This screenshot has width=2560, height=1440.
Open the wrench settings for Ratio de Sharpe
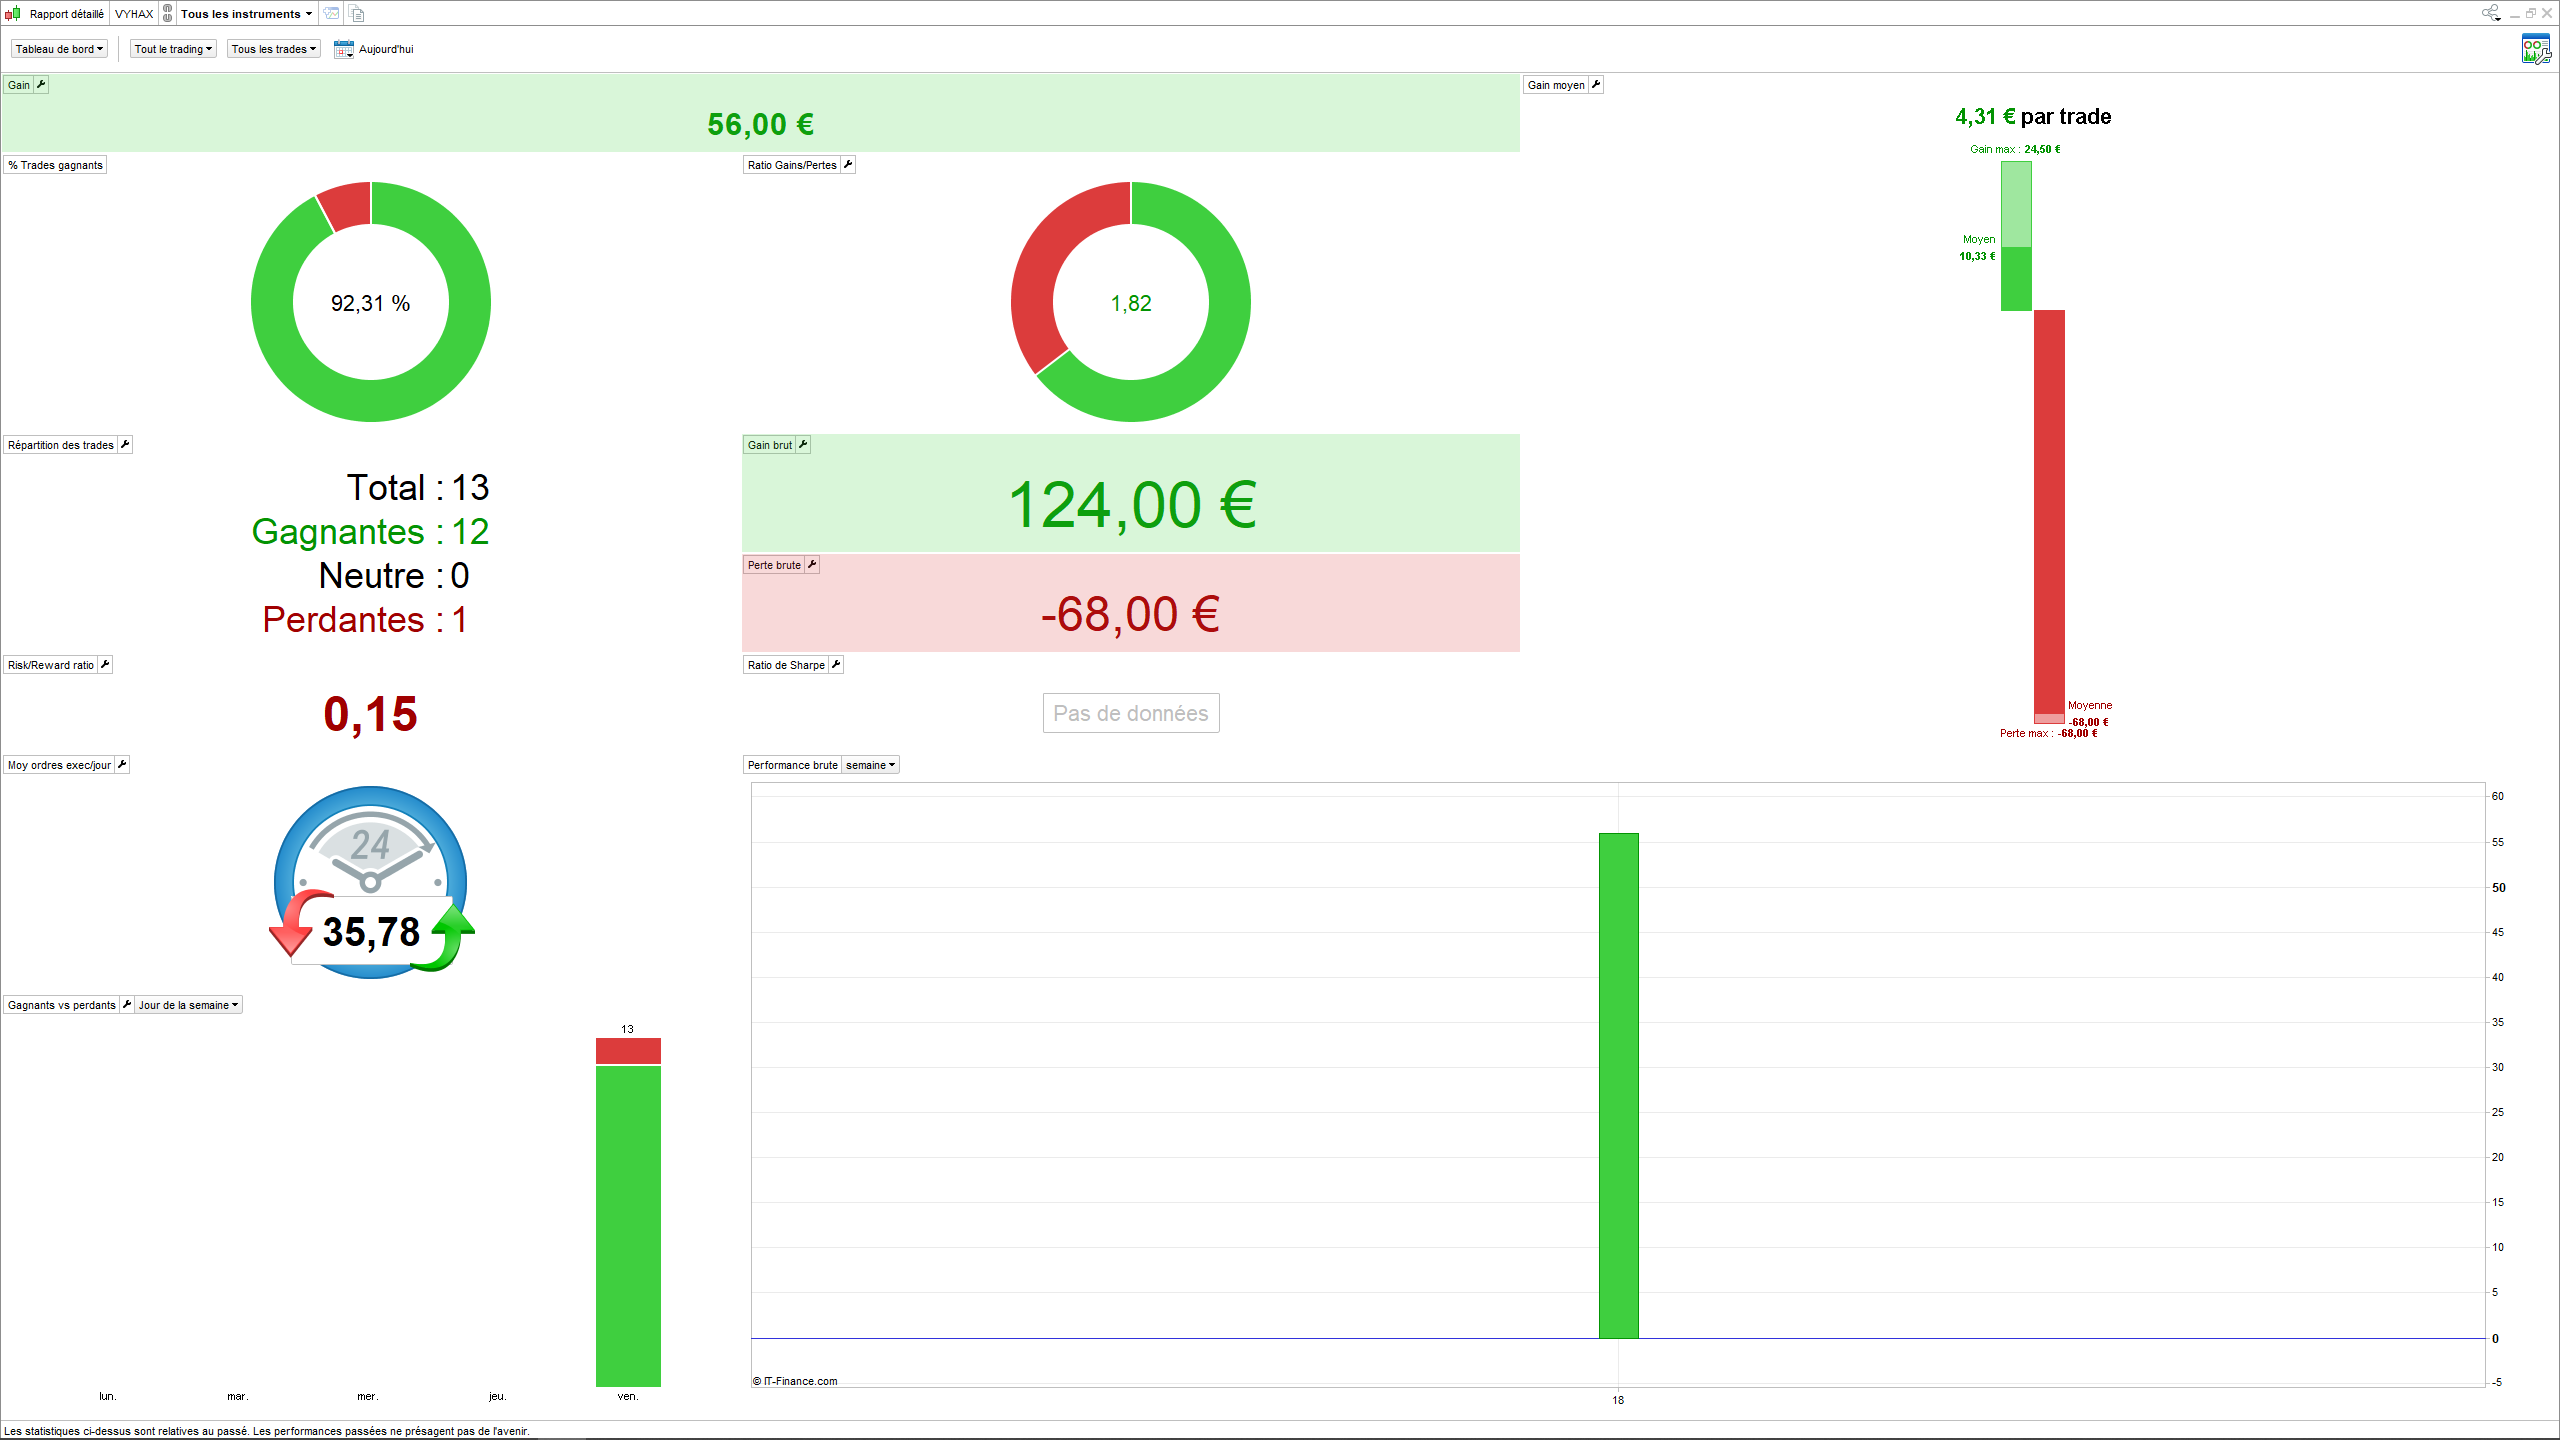tap(836, 665)
